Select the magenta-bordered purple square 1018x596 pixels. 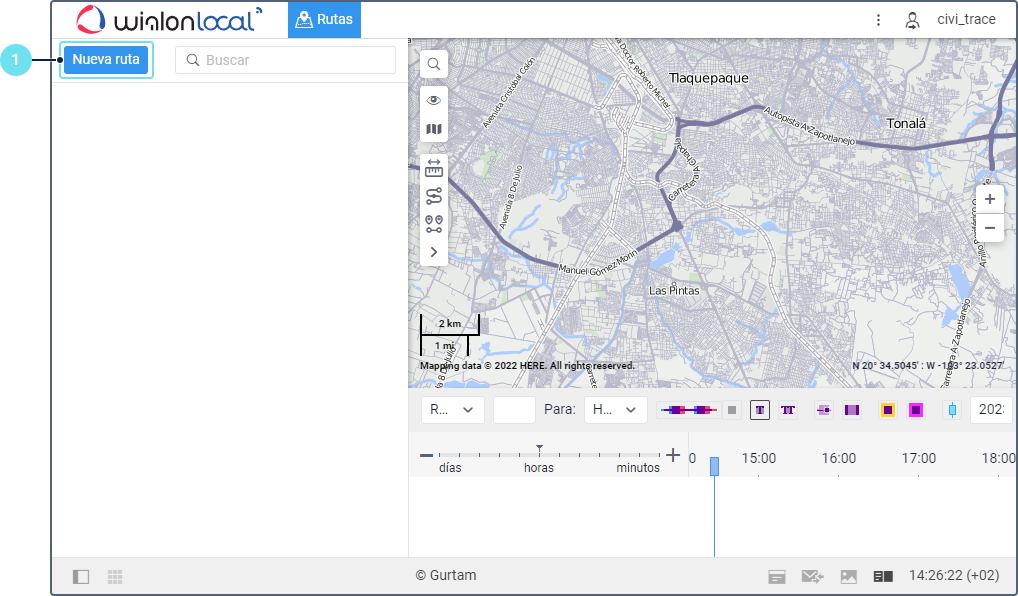tap(915, 410)
